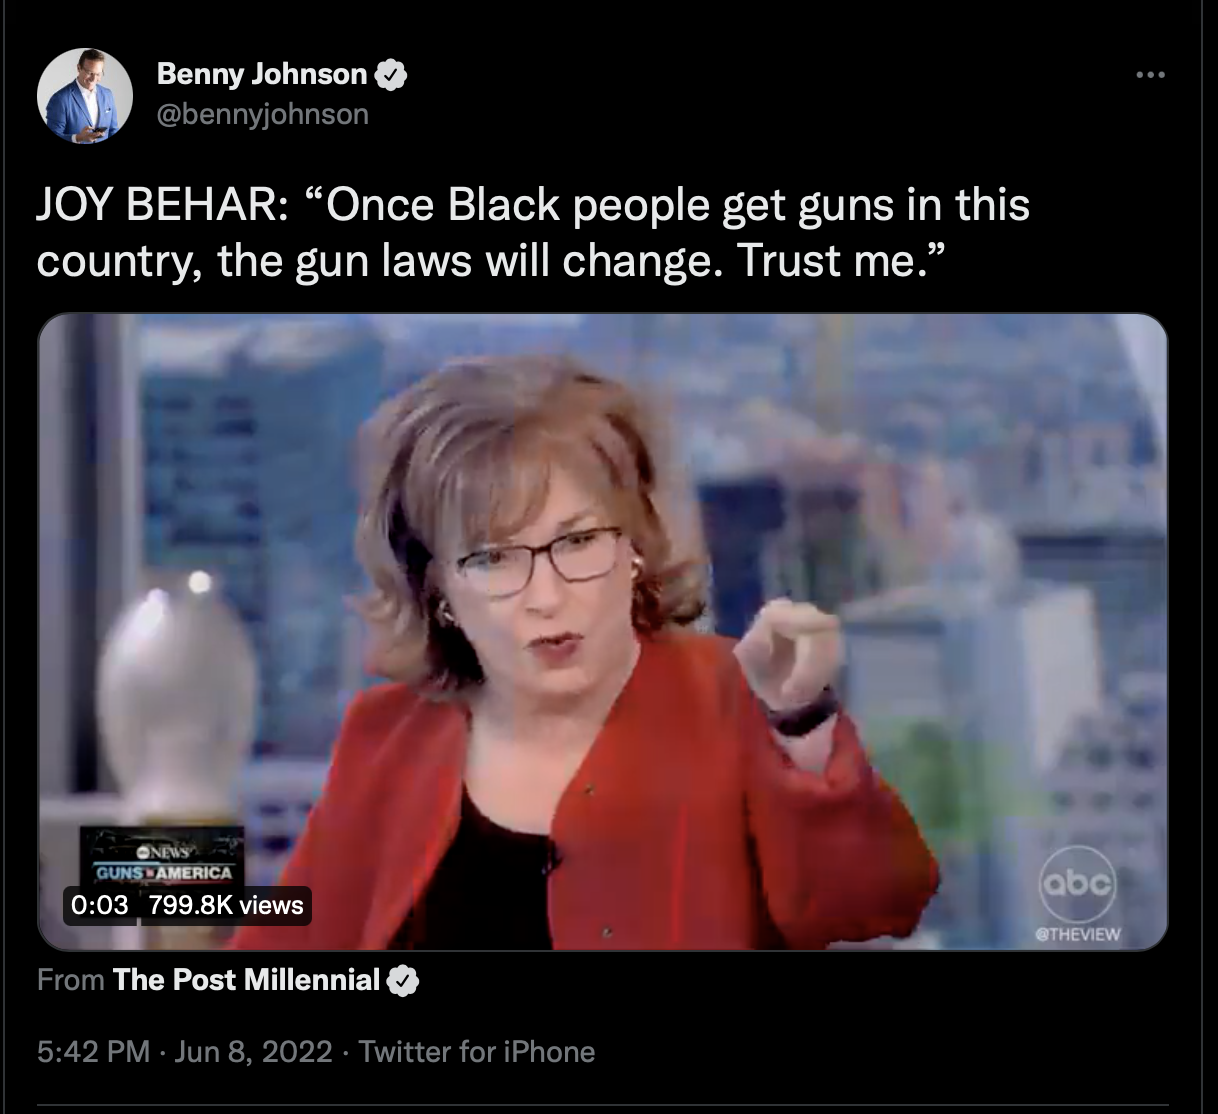
Task: Open the Twitter for iPhone source link
Action: pos(476,1052)
